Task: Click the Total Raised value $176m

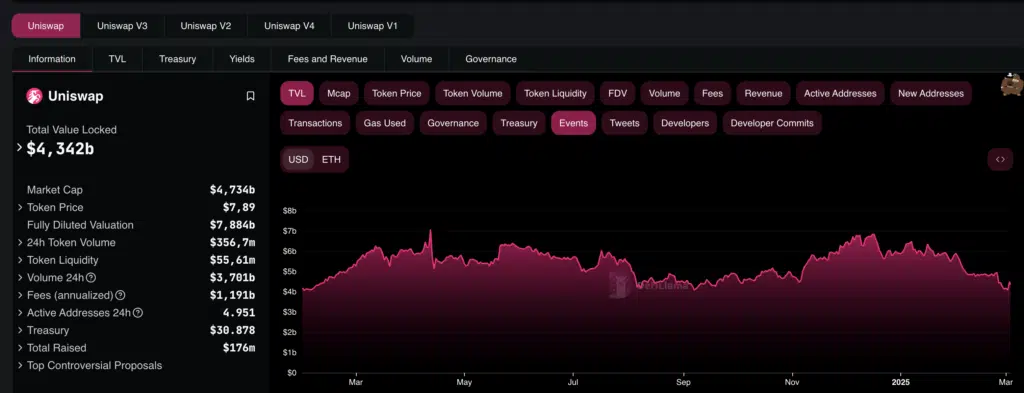Action: tap(239, 348)
